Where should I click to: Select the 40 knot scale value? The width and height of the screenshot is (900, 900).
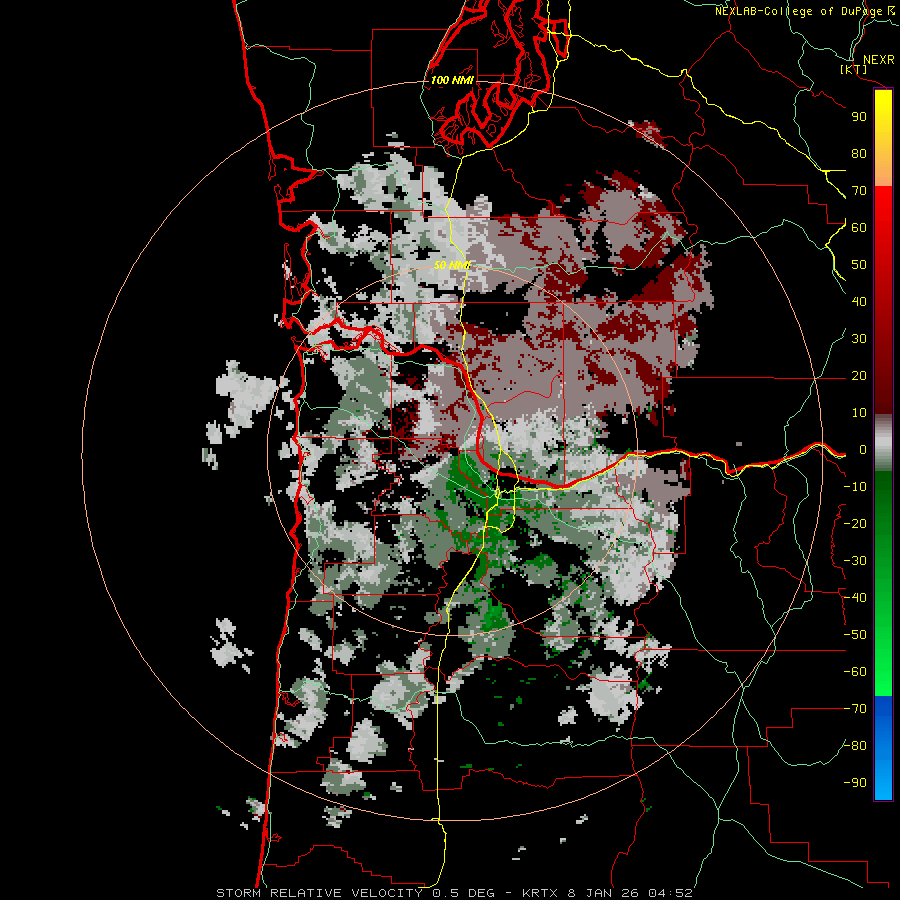tap(859, 302)
